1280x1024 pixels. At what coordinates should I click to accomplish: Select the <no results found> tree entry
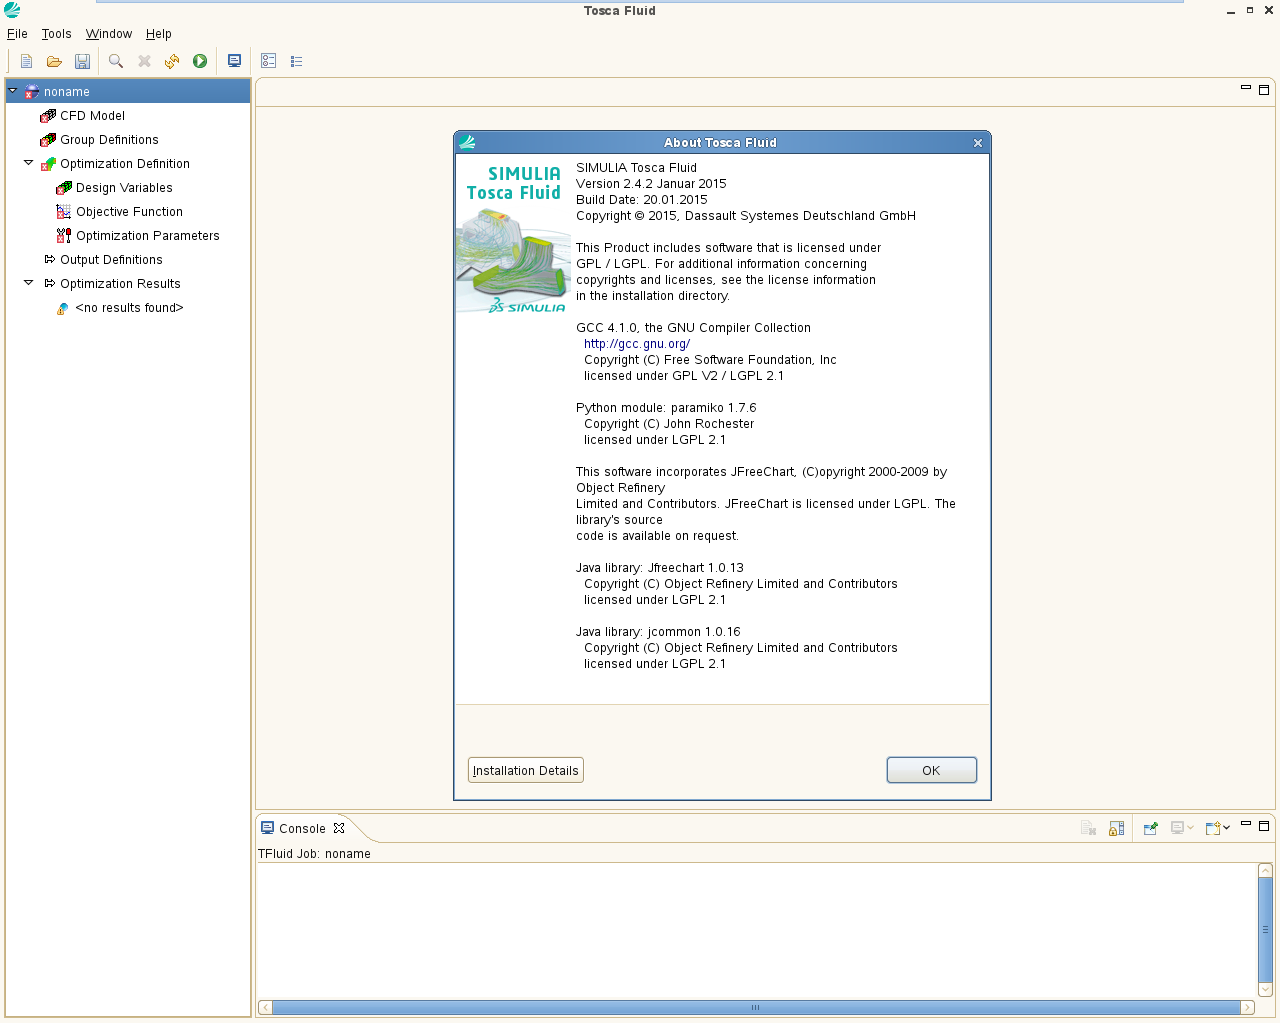pos(130,308)
